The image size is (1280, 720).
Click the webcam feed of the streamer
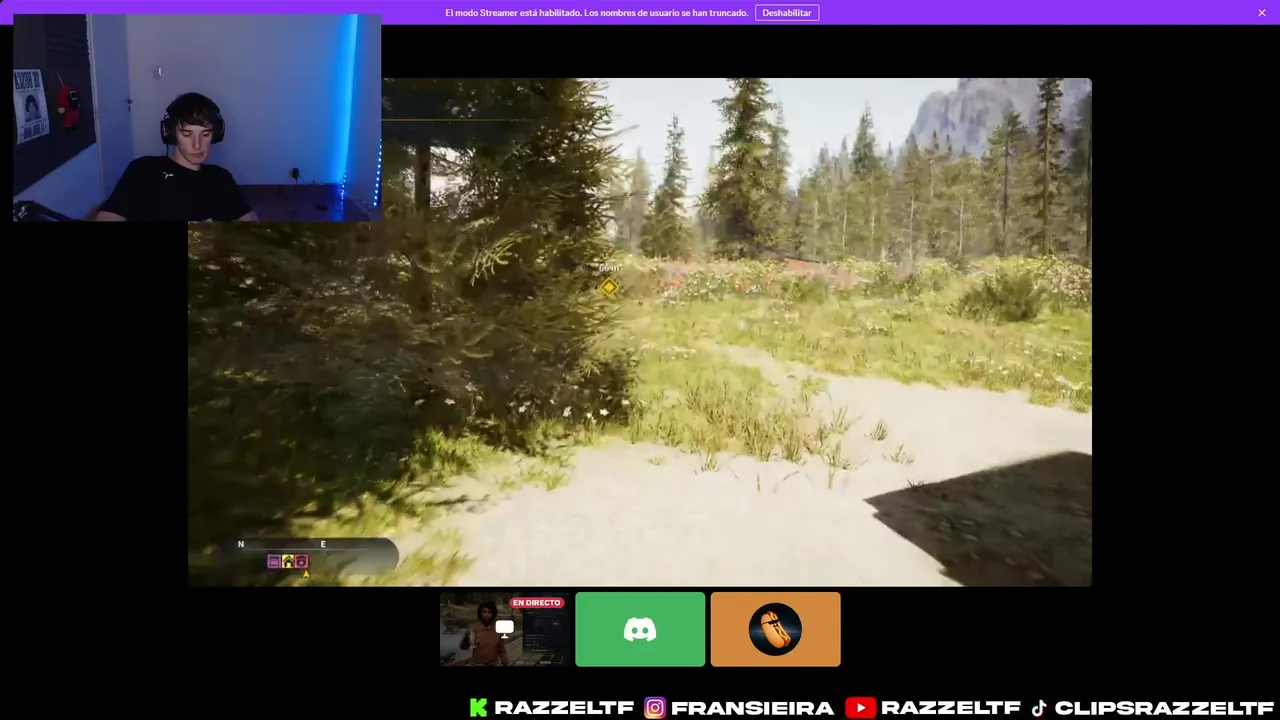pos(197,117)
